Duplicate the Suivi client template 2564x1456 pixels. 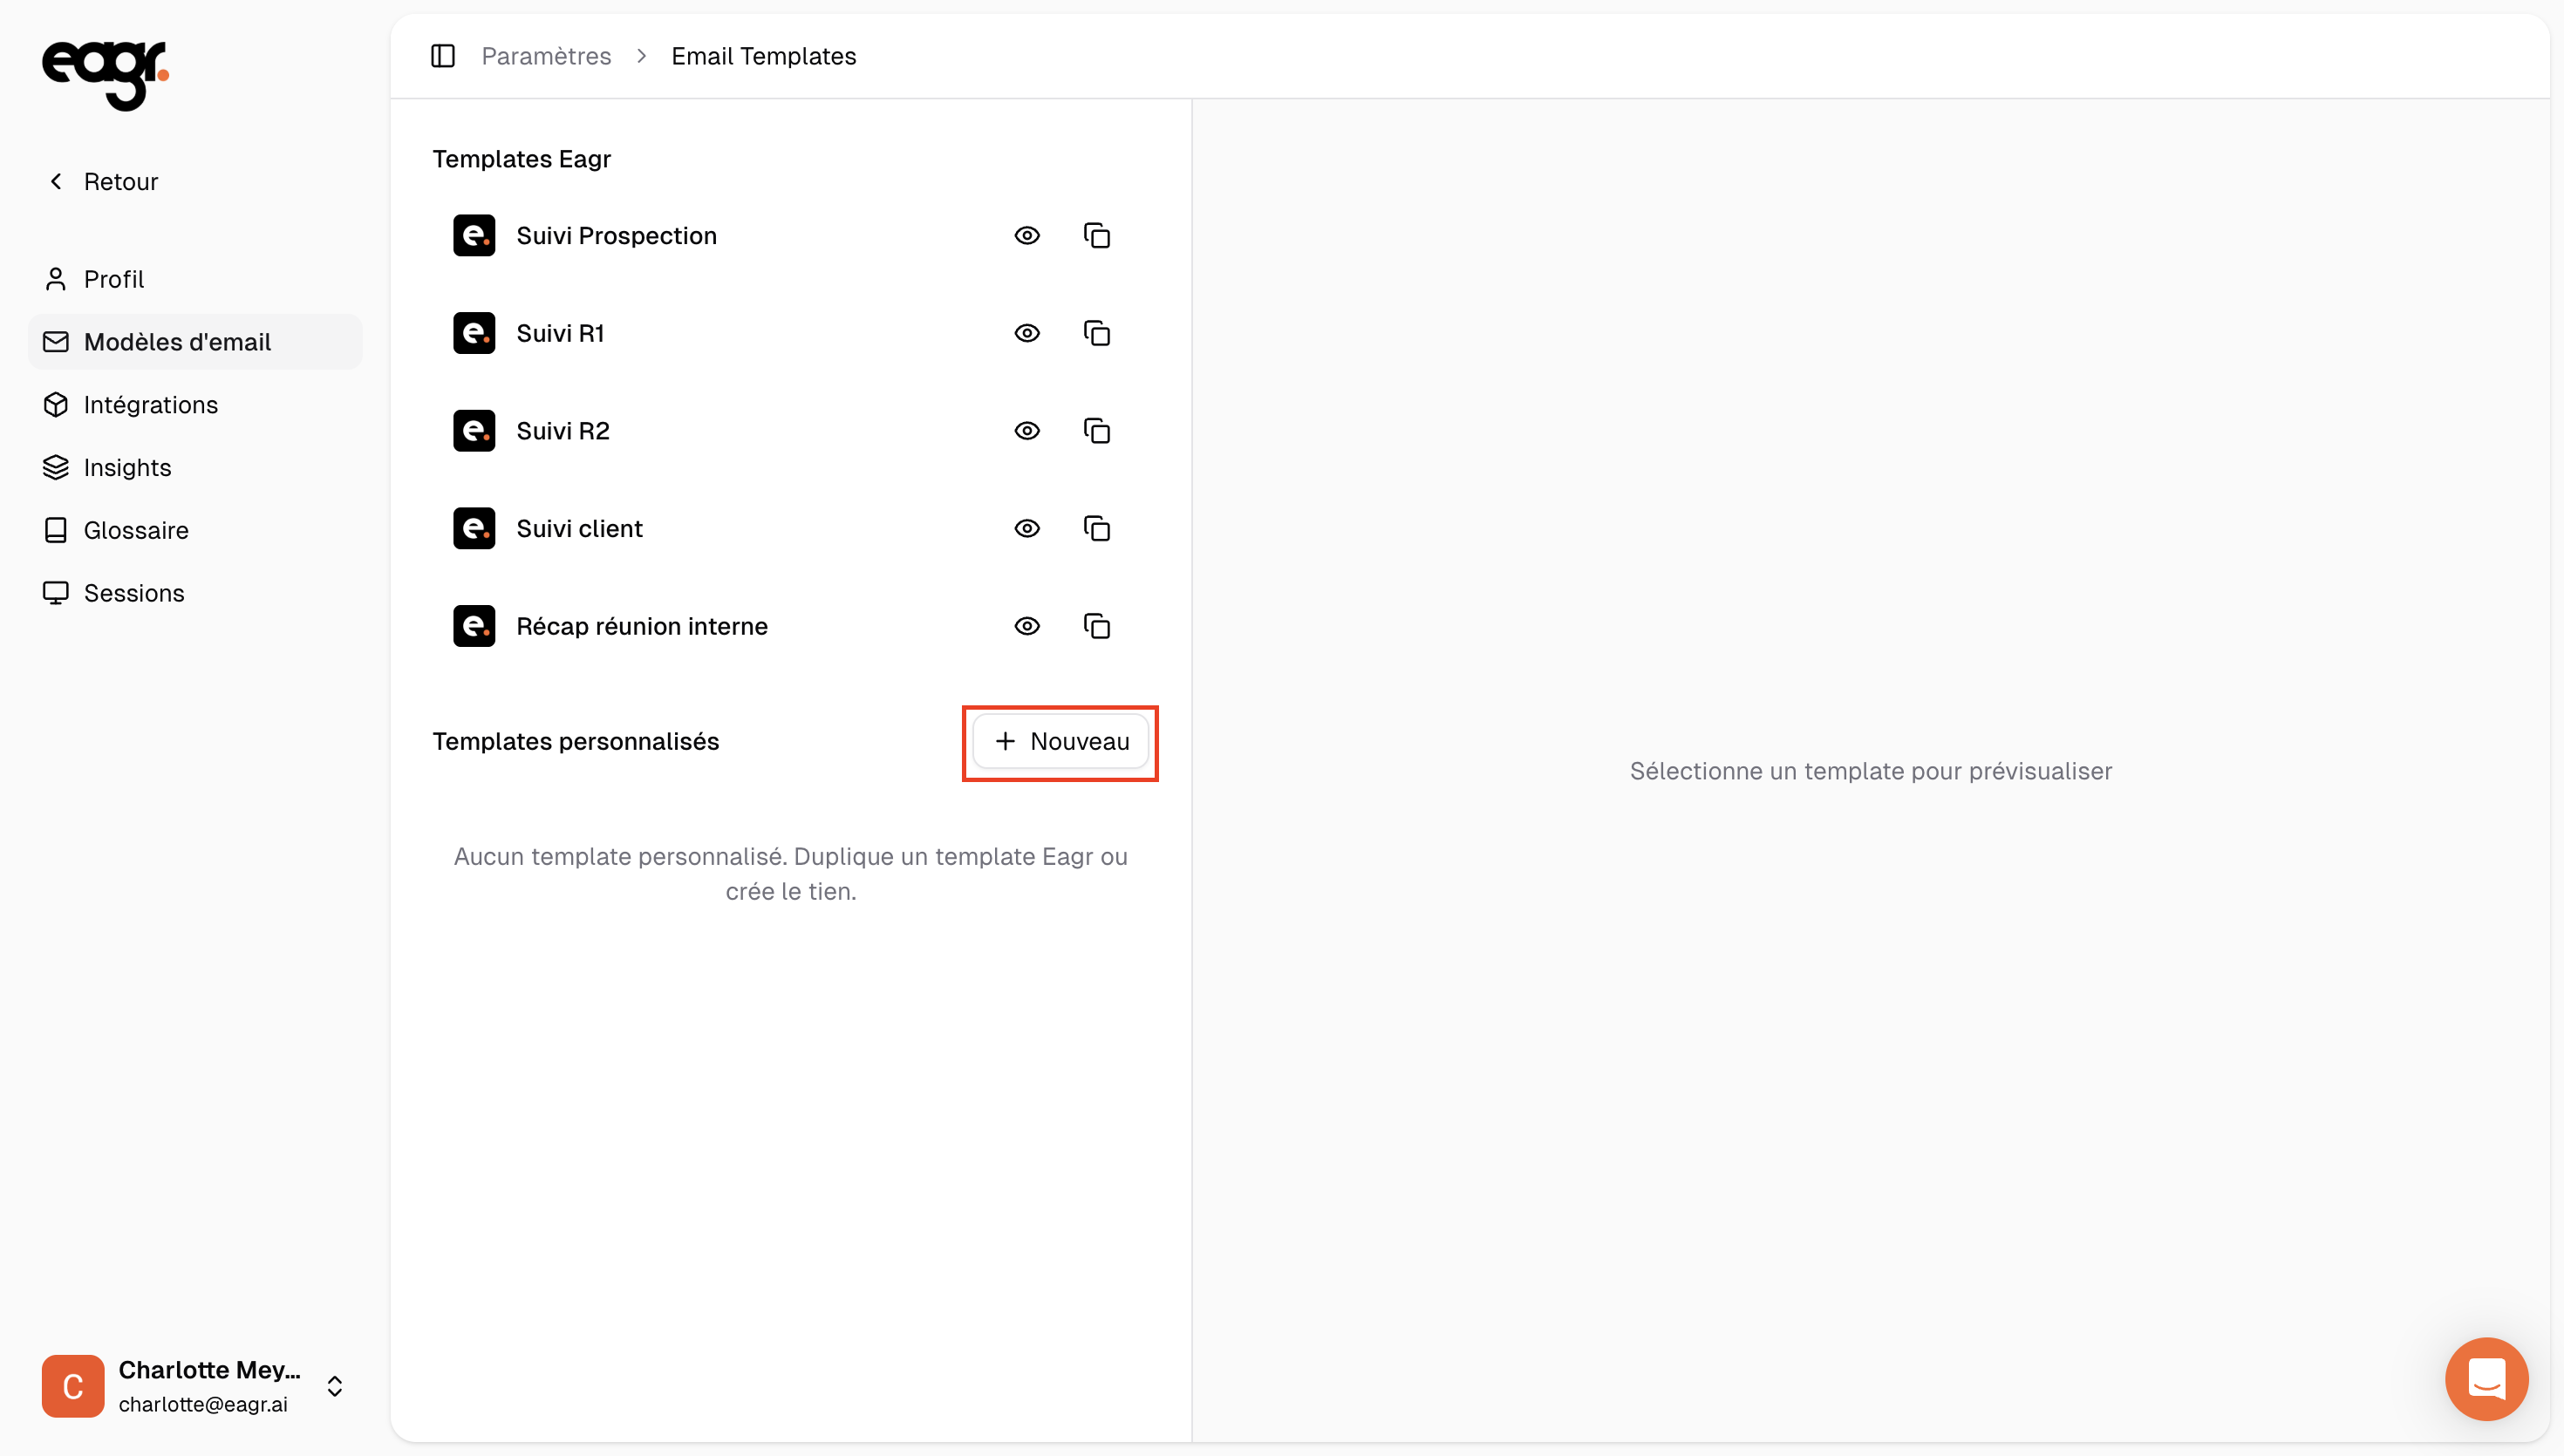(1097, 529)
